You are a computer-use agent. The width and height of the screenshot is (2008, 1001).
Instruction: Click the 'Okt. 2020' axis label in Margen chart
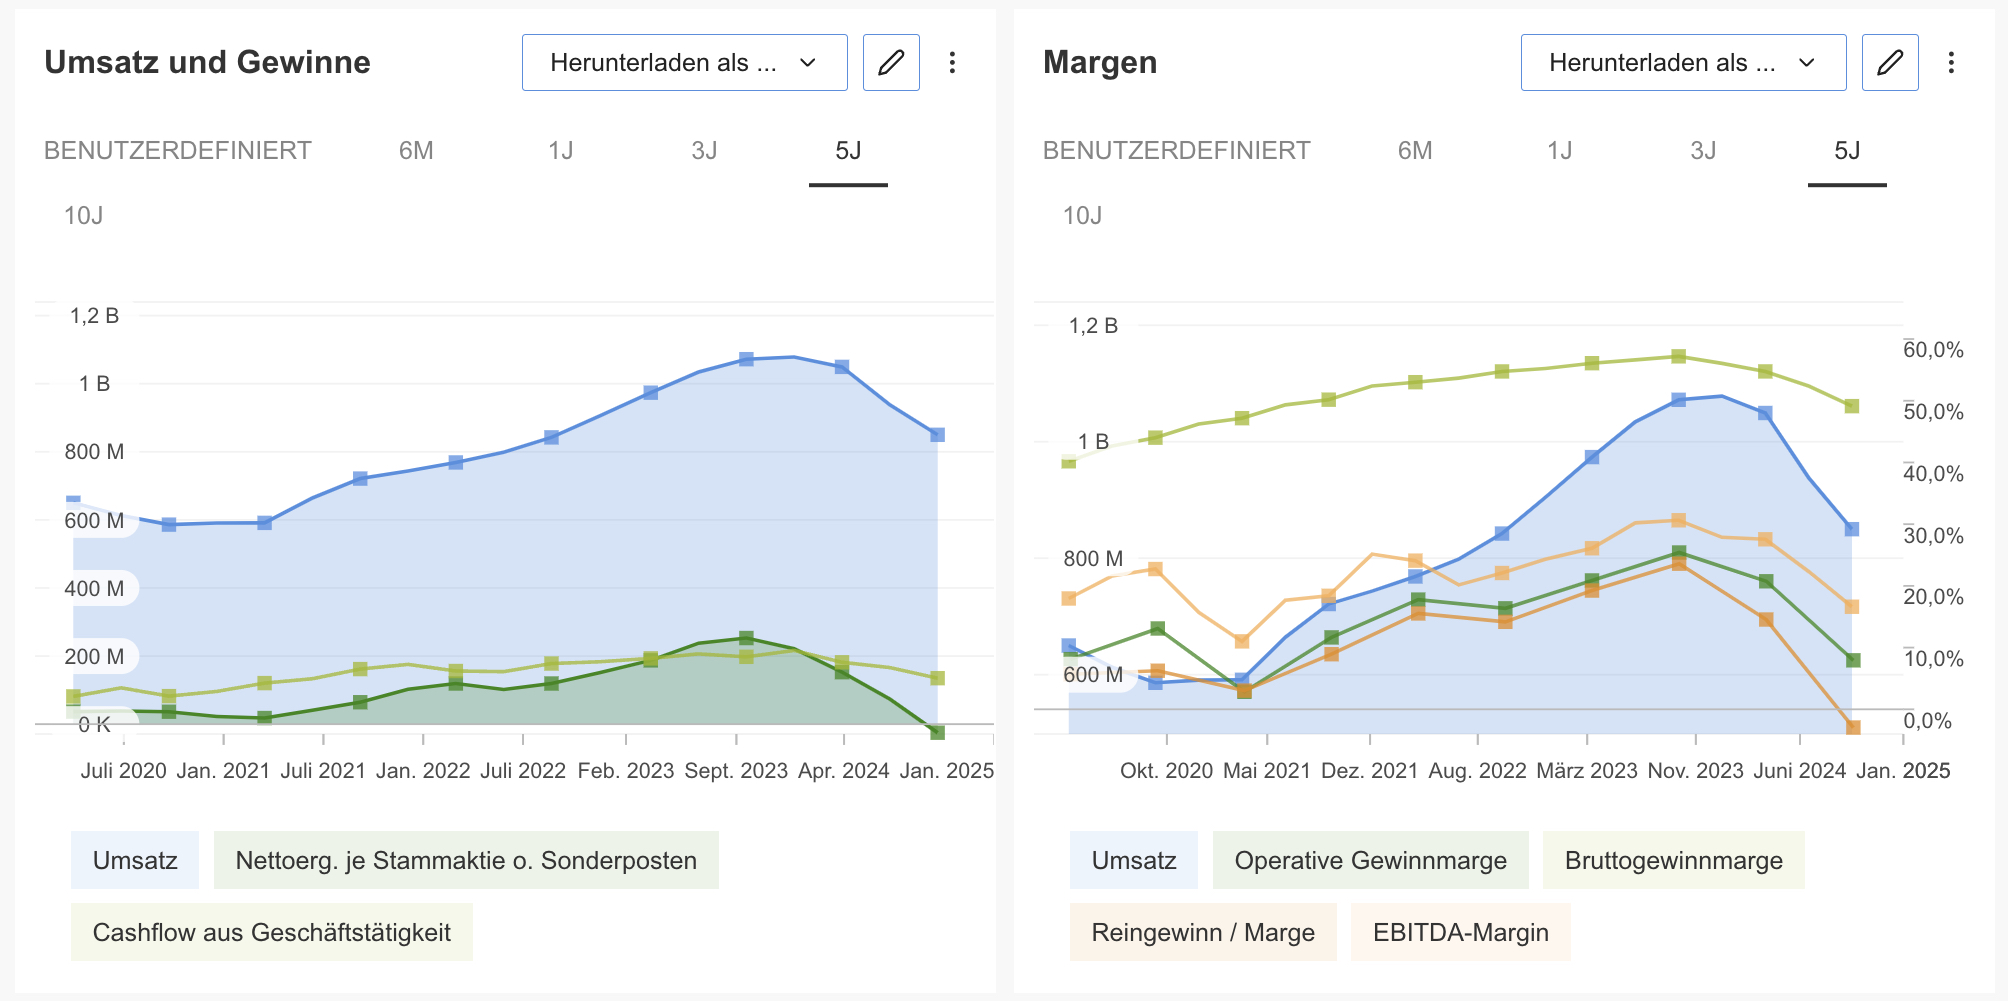pos(1166,770)
